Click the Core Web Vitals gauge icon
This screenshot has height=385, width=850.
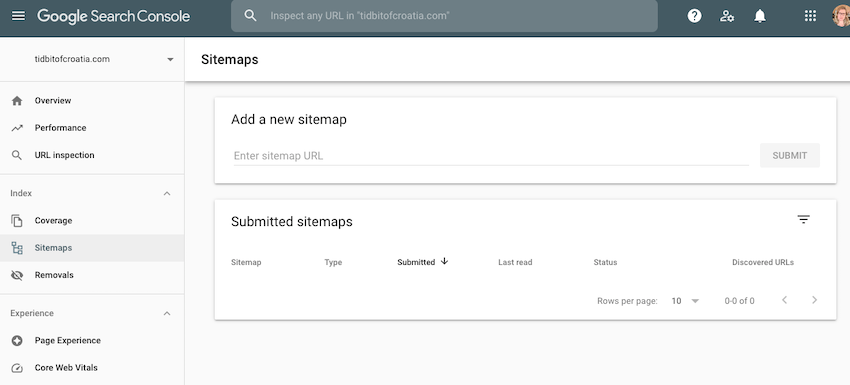[17, 368]
